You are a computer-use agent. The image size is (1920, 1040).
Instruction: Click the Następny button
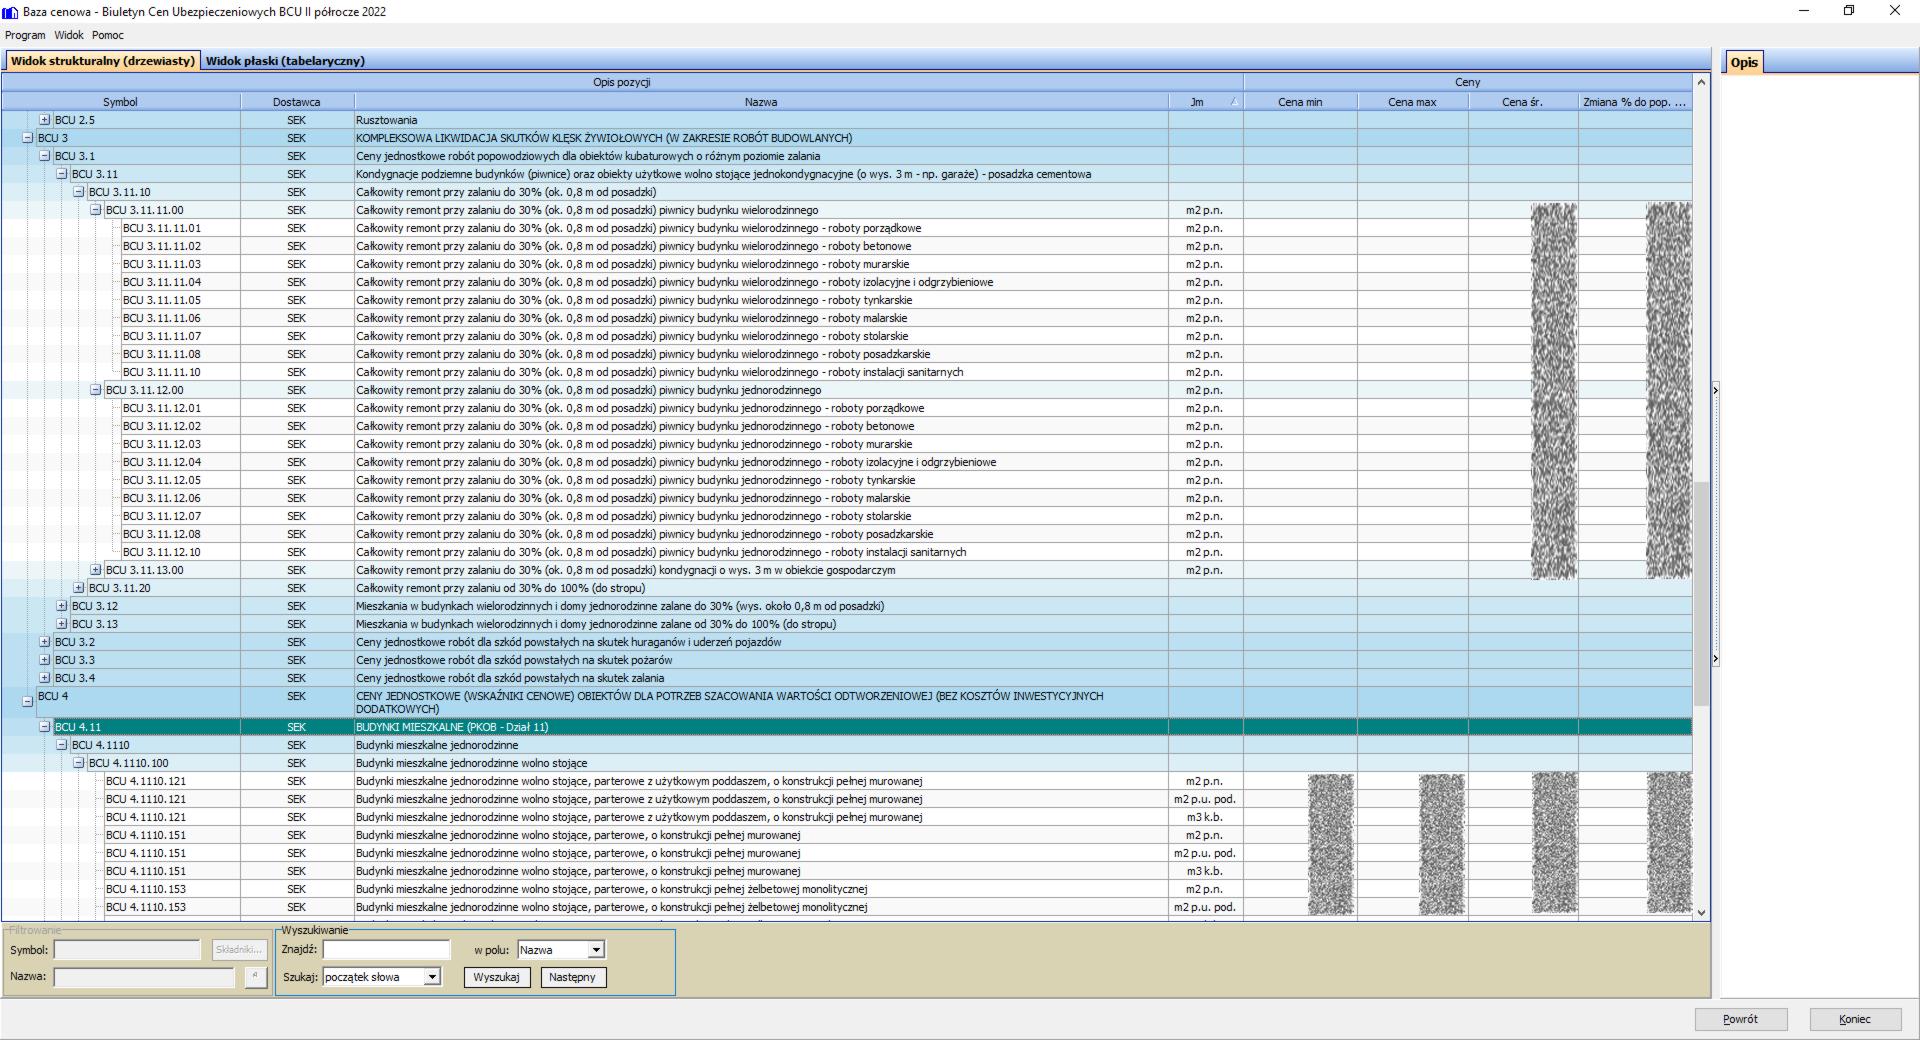point(573,977)
